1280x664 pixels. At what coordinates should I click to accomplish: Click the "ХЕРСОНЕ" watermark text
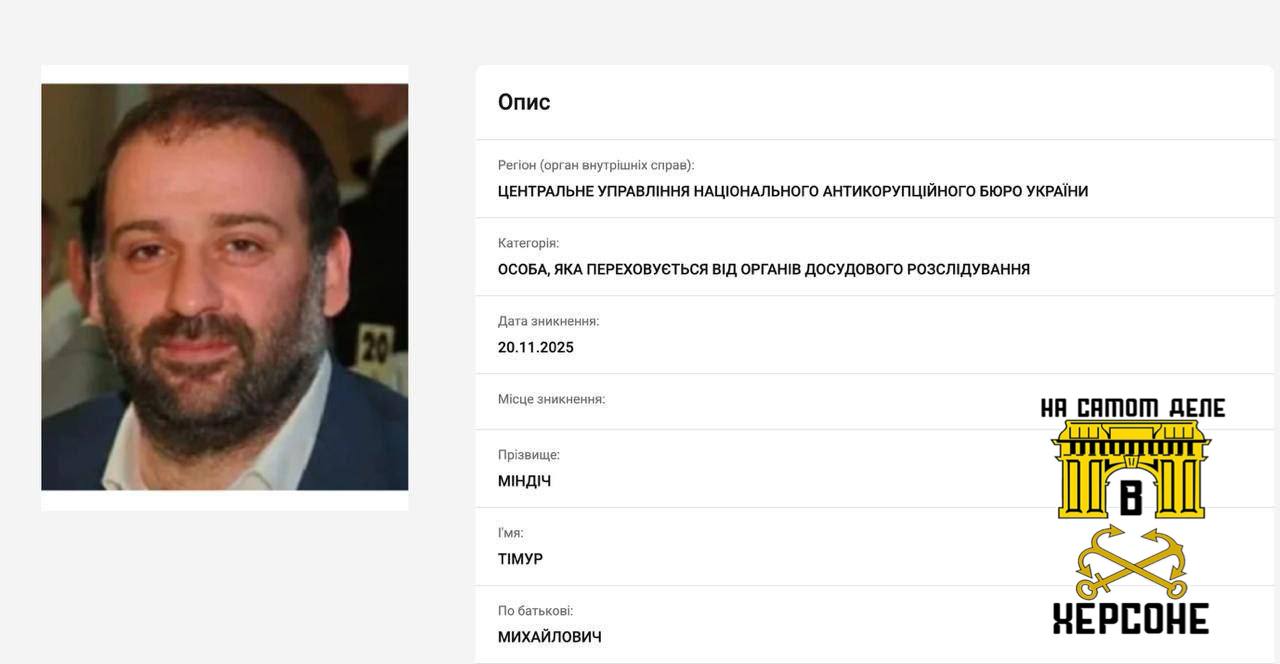[x=1130, y=618]
